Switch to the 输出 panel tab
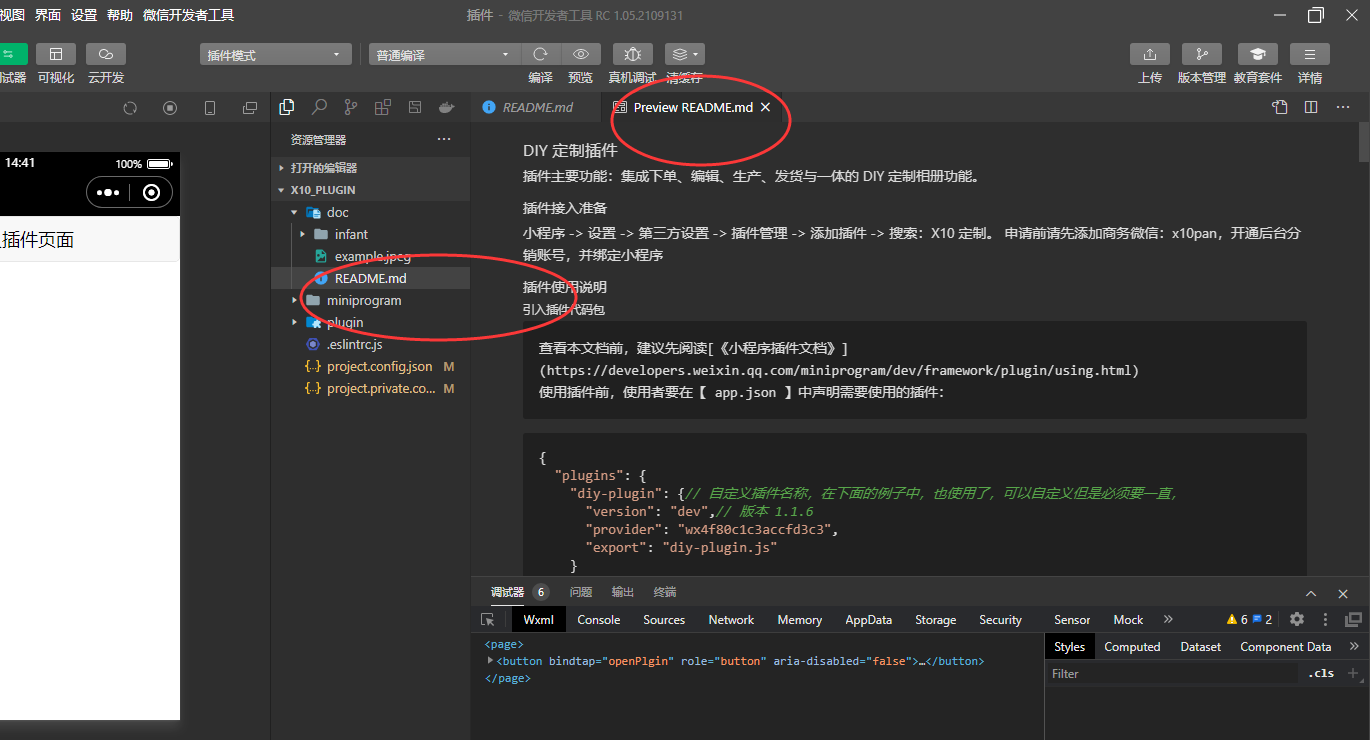The image size is (1370, 740). [x=623, y=592]
